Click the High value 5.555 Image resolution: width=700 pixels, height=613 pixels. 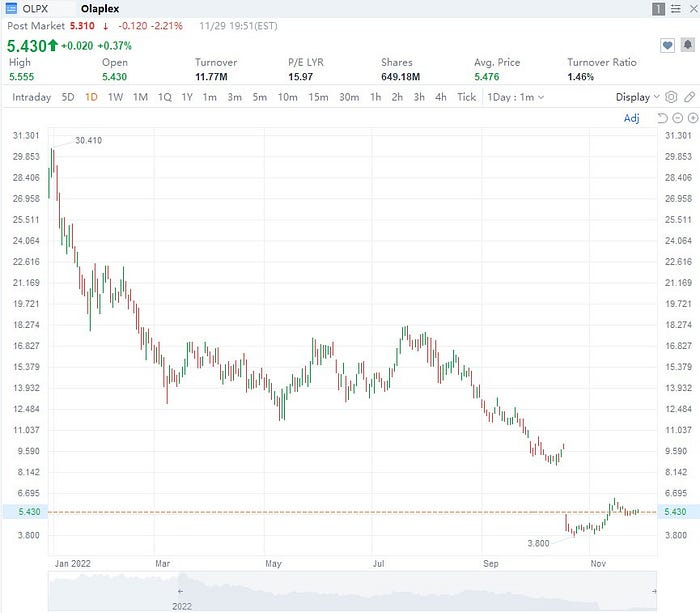21,77
